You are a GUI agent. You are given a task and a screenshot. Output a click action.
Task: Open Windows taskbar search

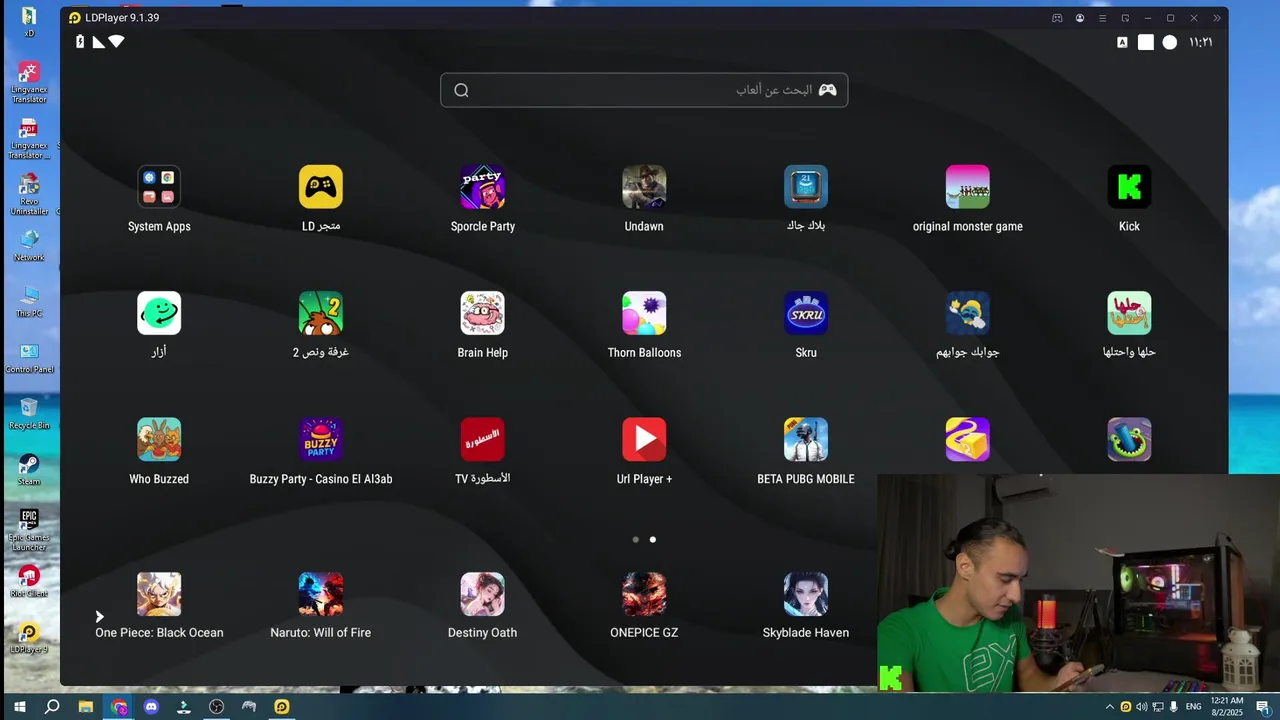pyautogui.click(x=52, y=707)
